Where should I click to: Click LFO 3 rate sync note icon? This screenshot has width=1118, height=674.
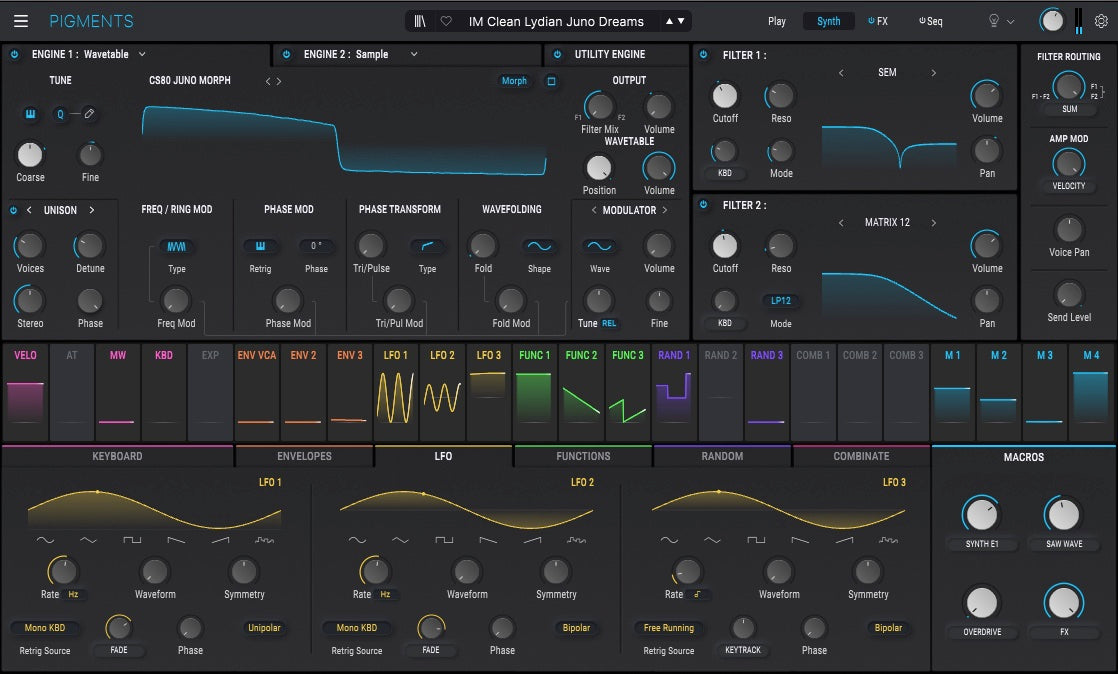coord(697,594)
